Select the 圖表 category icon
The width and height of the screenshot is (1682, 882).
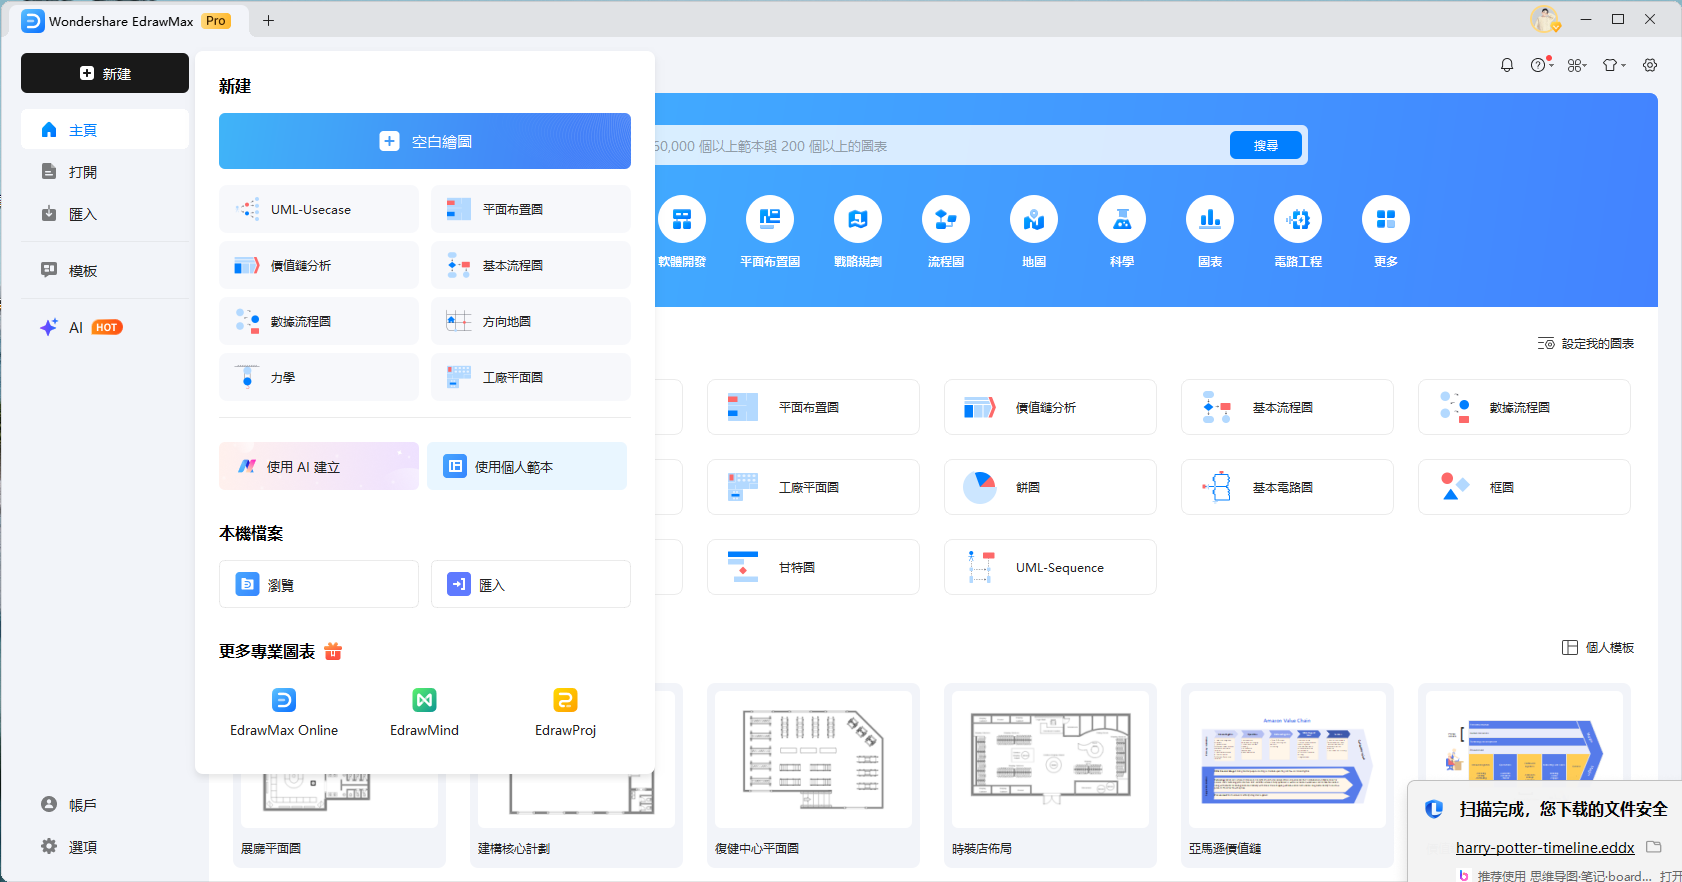[1210, 219]
